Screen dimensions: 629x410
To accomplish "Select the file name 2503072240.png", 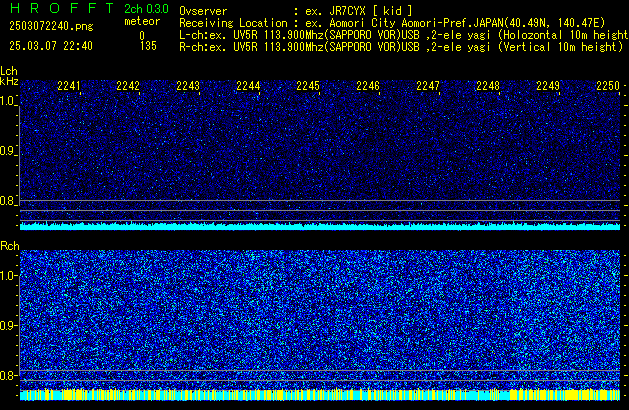I will pyautogui.click(x=51, y=26).
